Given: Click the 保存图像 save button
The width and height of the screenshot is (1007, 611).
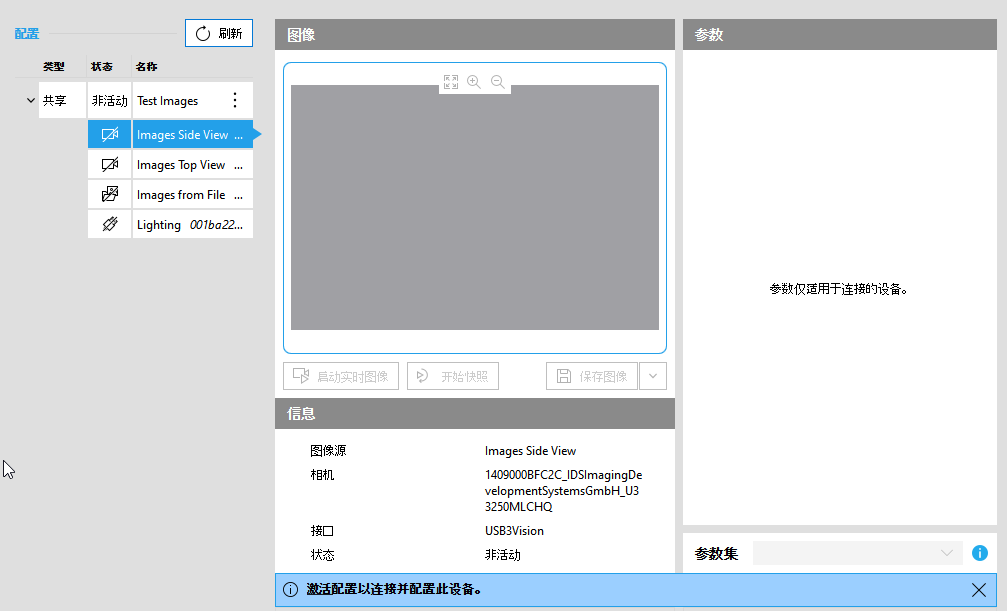Looking at the screenshot, I should tap(592, 376).
